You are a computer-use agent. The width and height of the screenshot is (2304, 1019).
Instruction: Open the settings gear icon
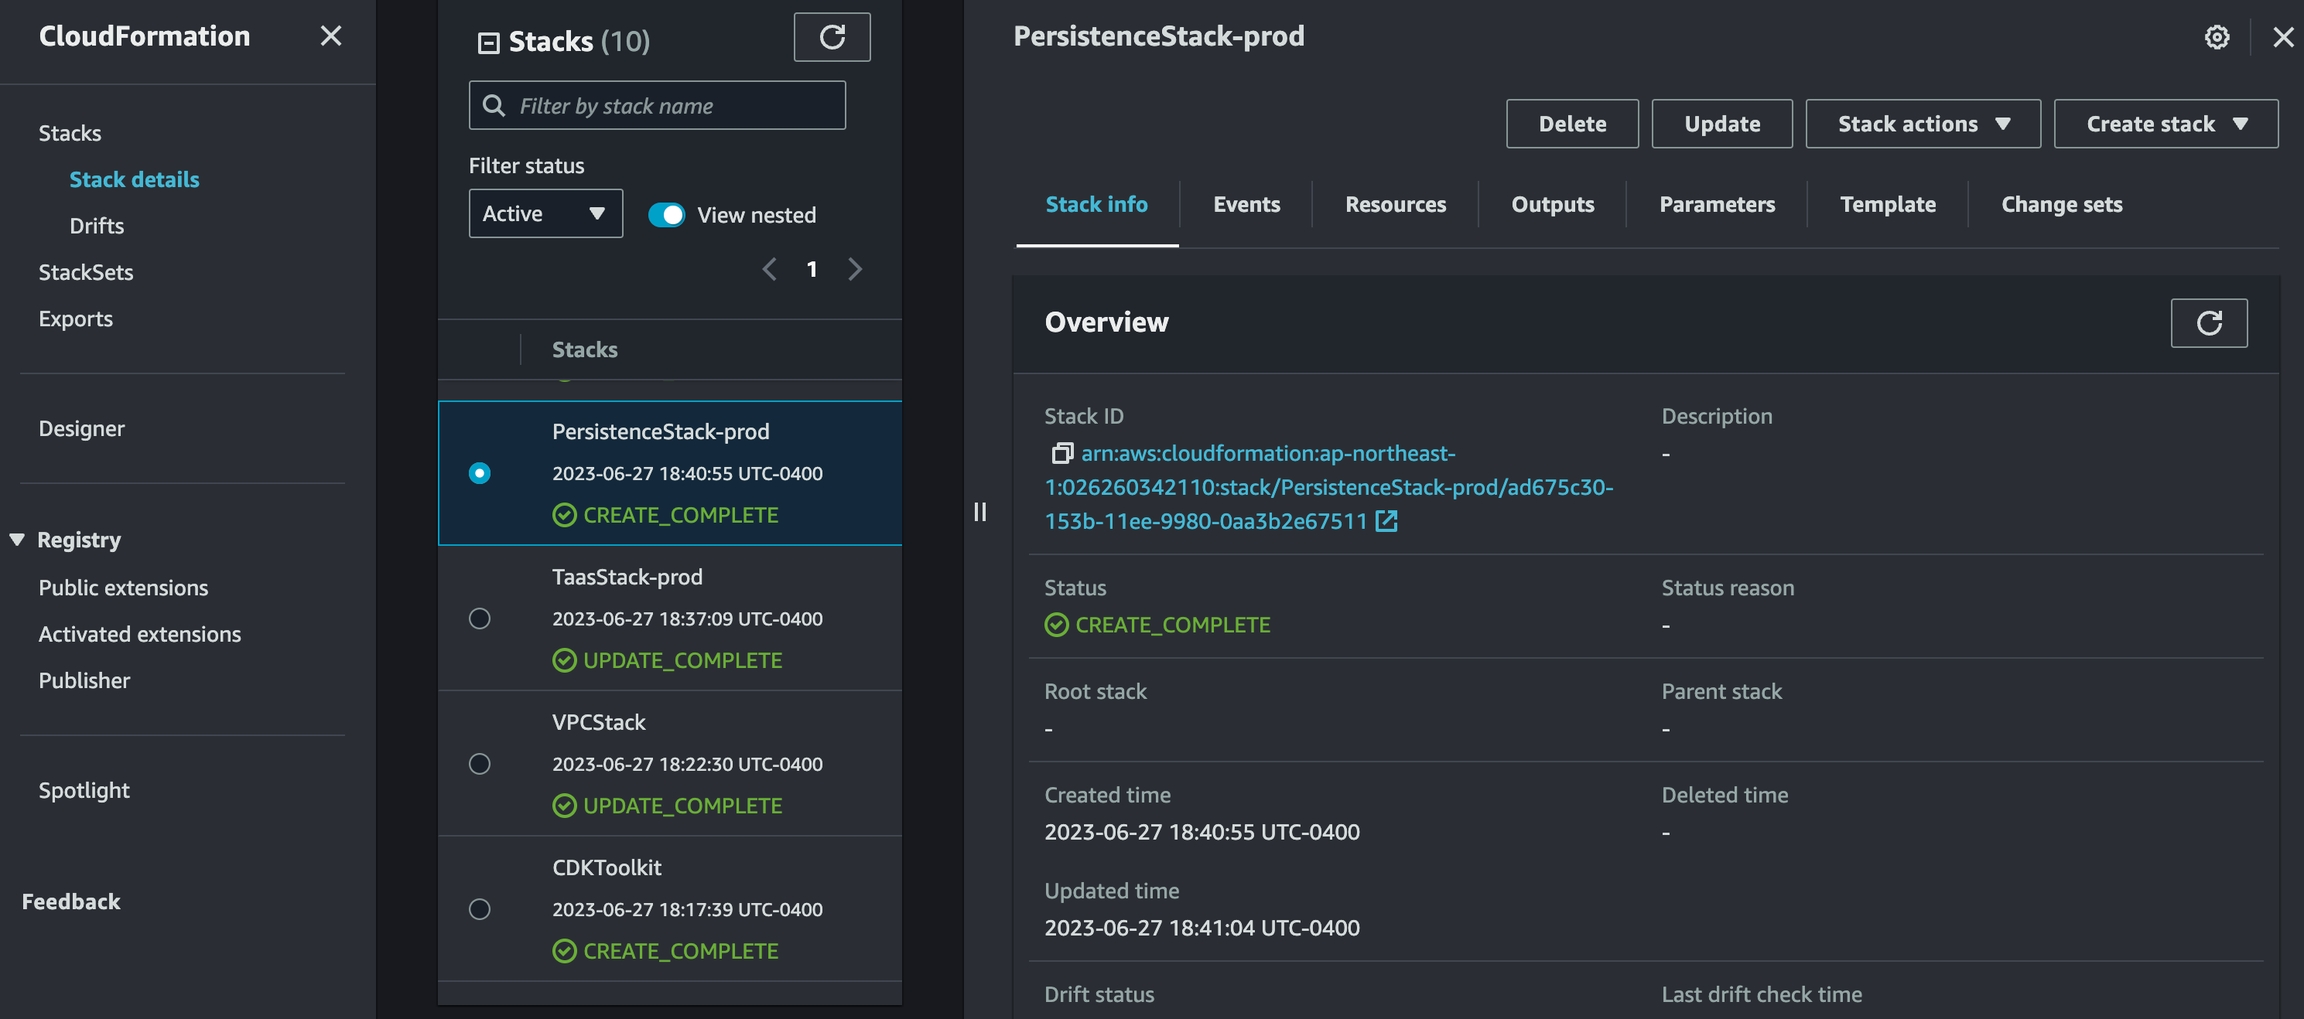coord(2216,37)
